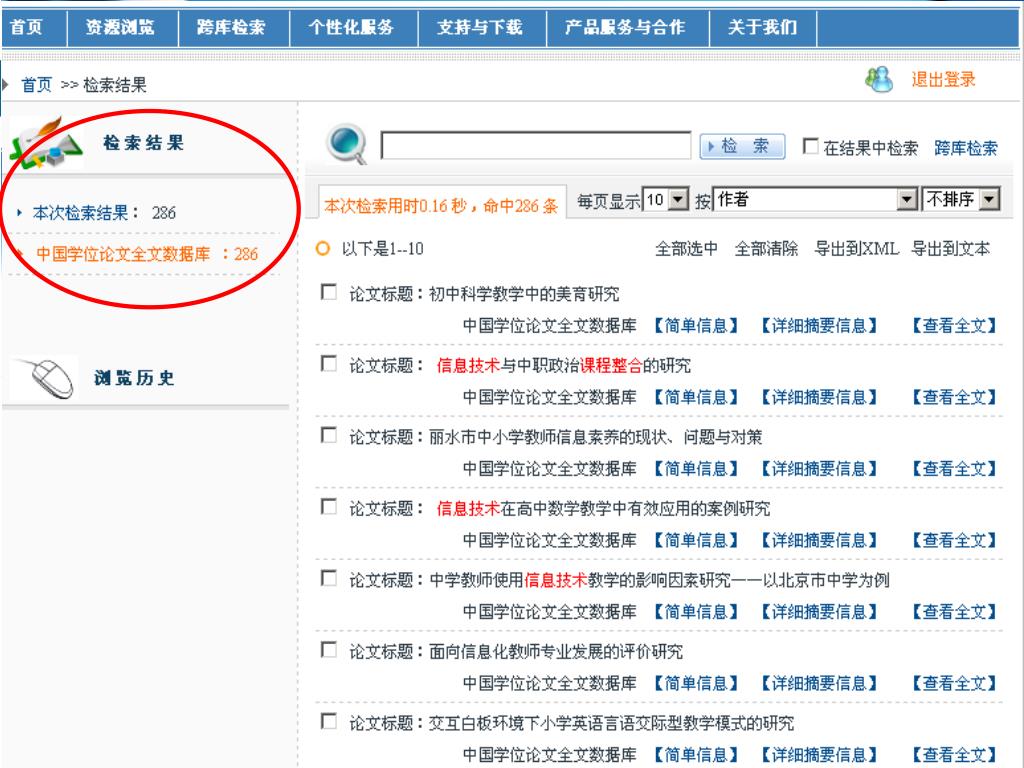The image size is (1024, 768).
Task: Tick checkbox for 交互白板环境下小学英语 thesis
Action: click(x=329, y=721)
